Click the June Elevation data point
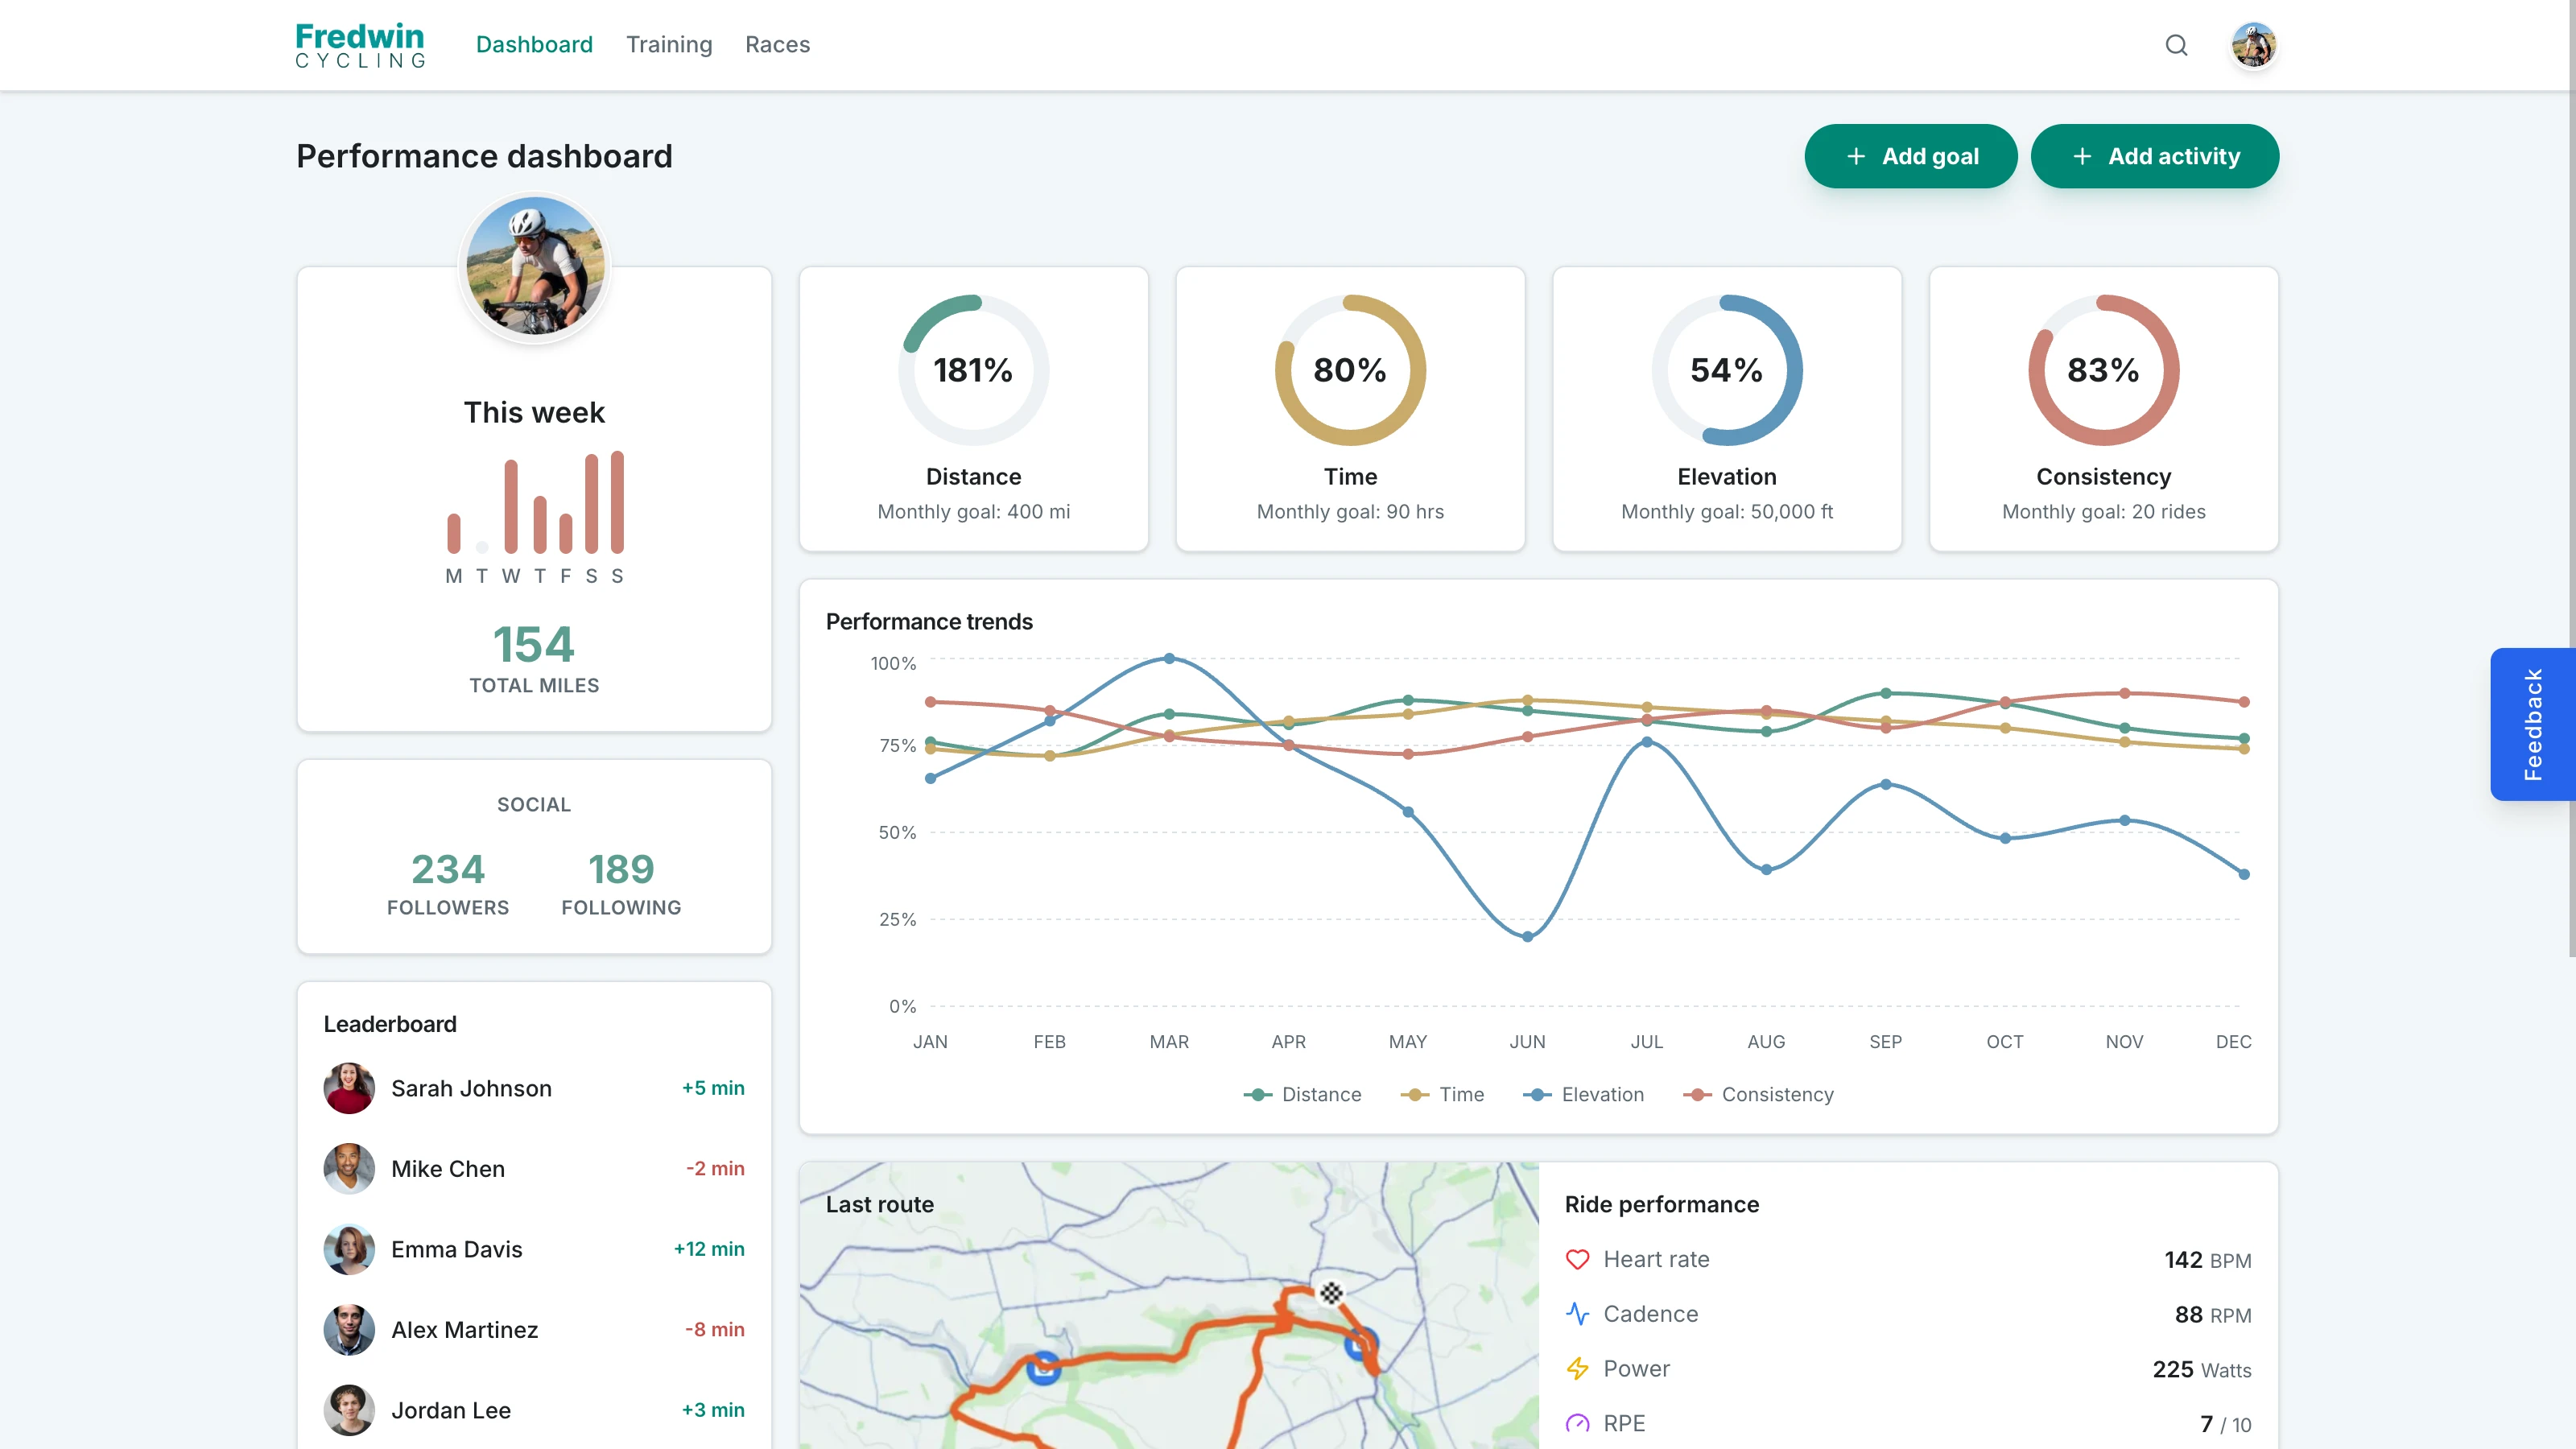The height and width of the screenshot is (1449, 2576). click(1527, 937)
